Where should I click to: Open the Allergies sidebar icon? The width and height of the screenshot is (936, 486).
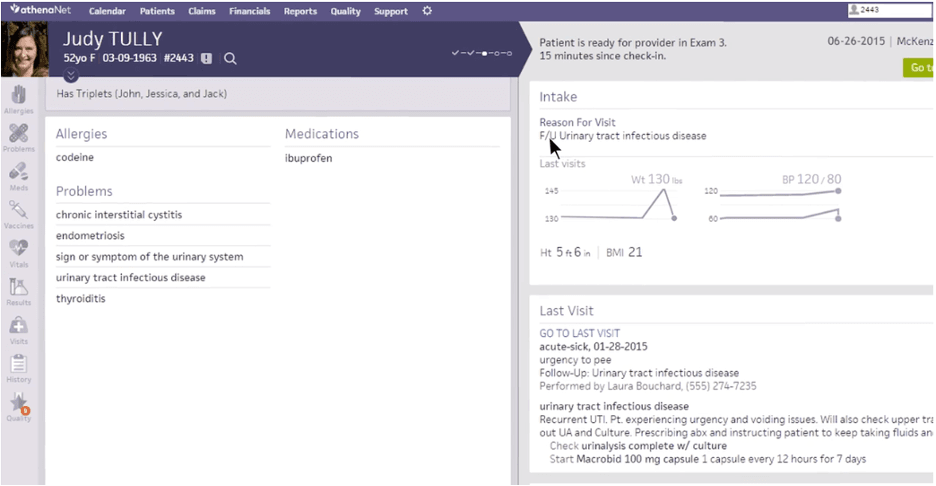[x=18, y=96]
